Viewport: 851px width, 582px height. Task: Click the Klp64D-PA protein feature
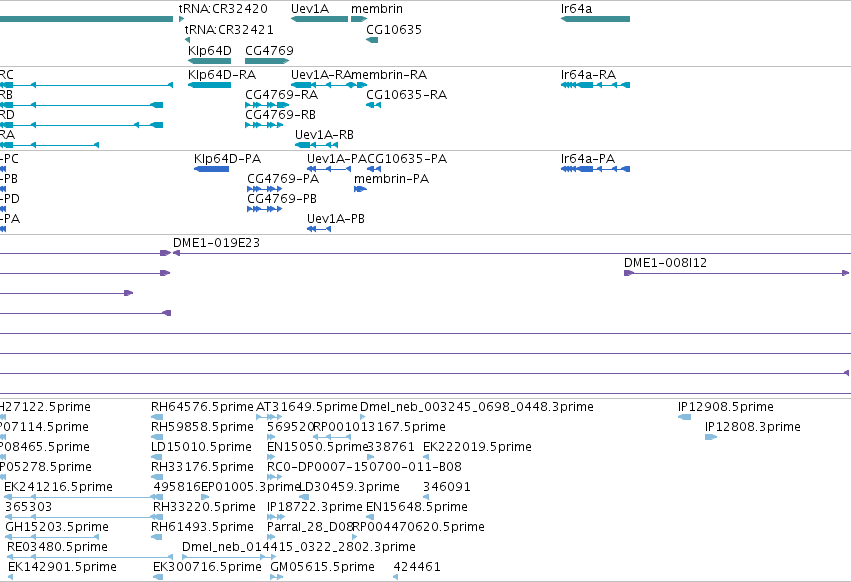point(212,169)
